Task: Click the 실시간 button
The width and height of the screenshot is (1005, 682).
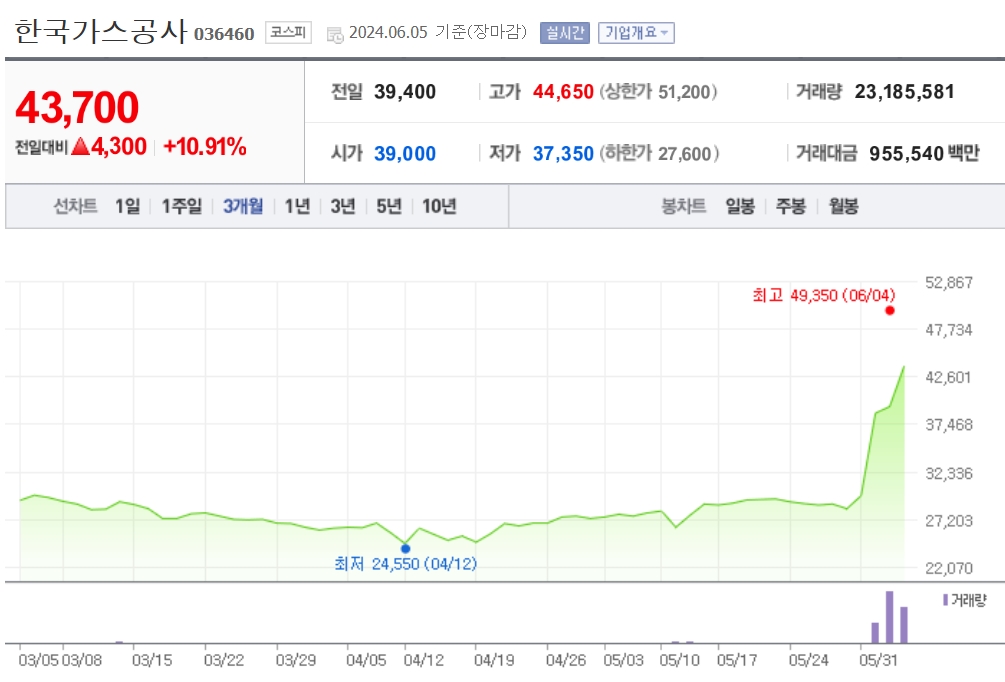Action: (564, 33)
